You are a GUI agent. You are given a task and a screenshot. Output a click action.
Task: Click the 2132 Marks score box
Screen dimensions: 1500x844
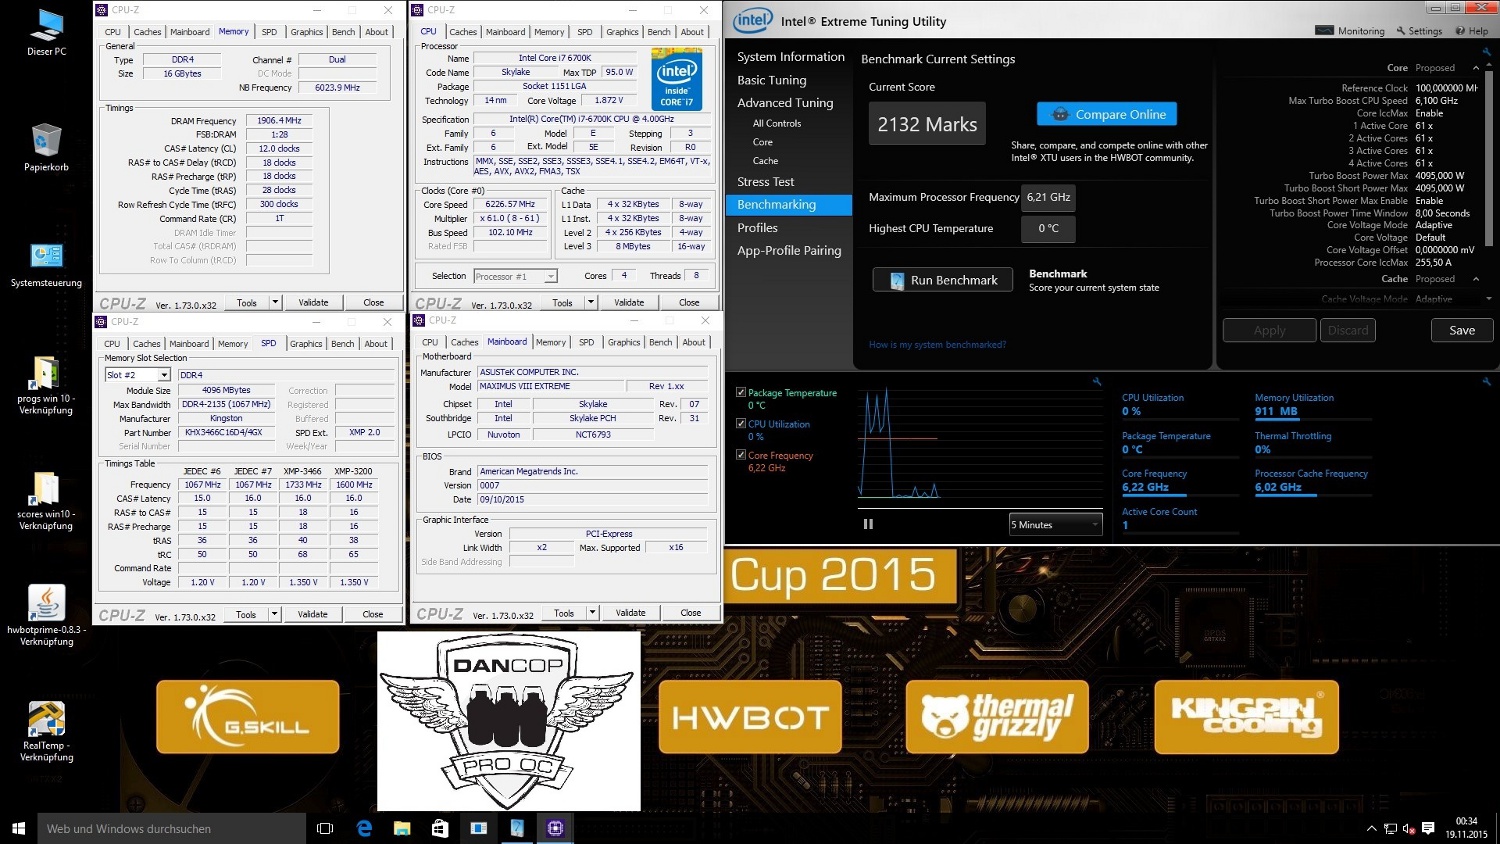(927, 124)
